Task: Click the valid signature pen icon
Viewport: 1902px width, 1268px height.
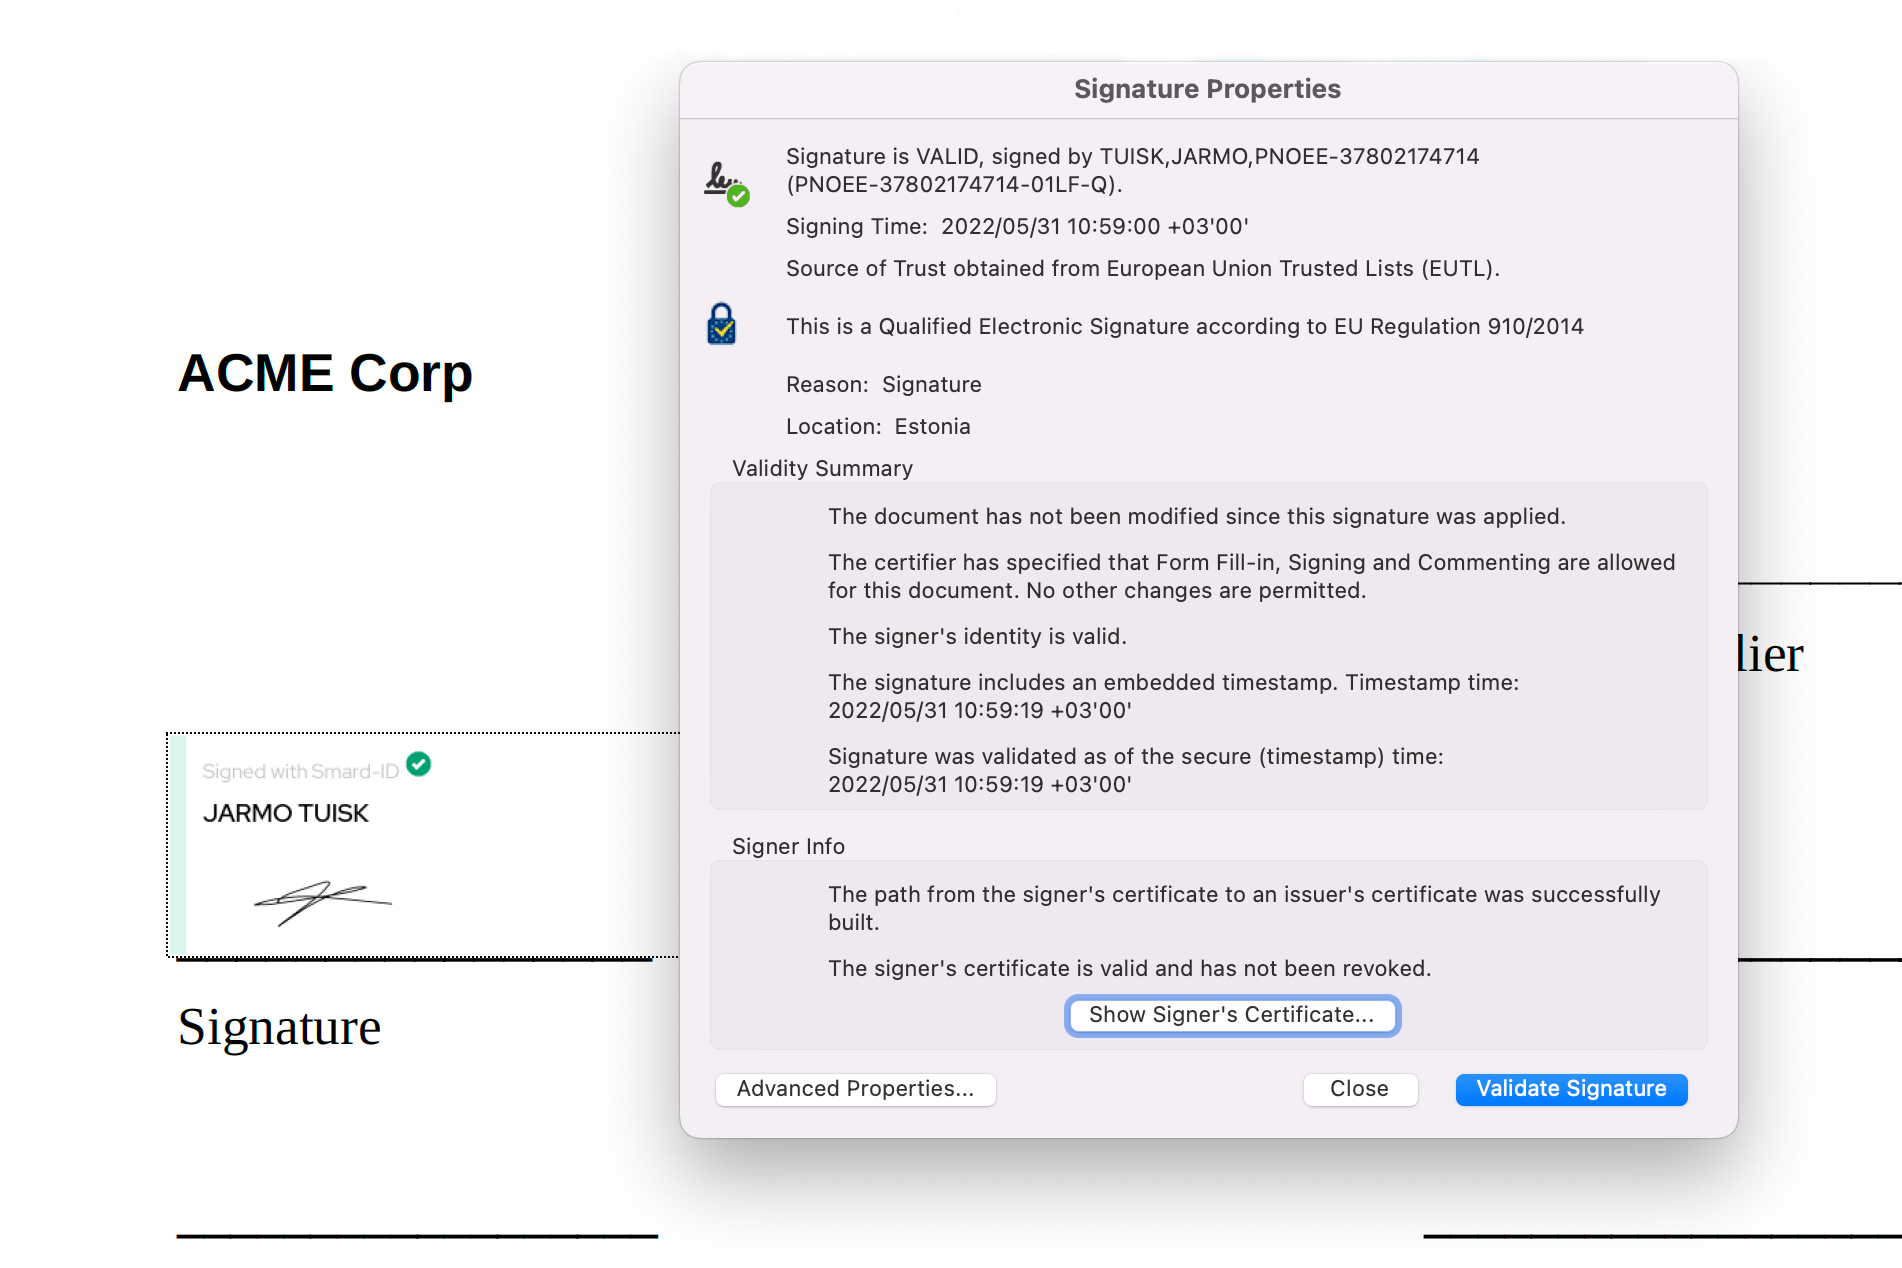Action: pos(726,184)
